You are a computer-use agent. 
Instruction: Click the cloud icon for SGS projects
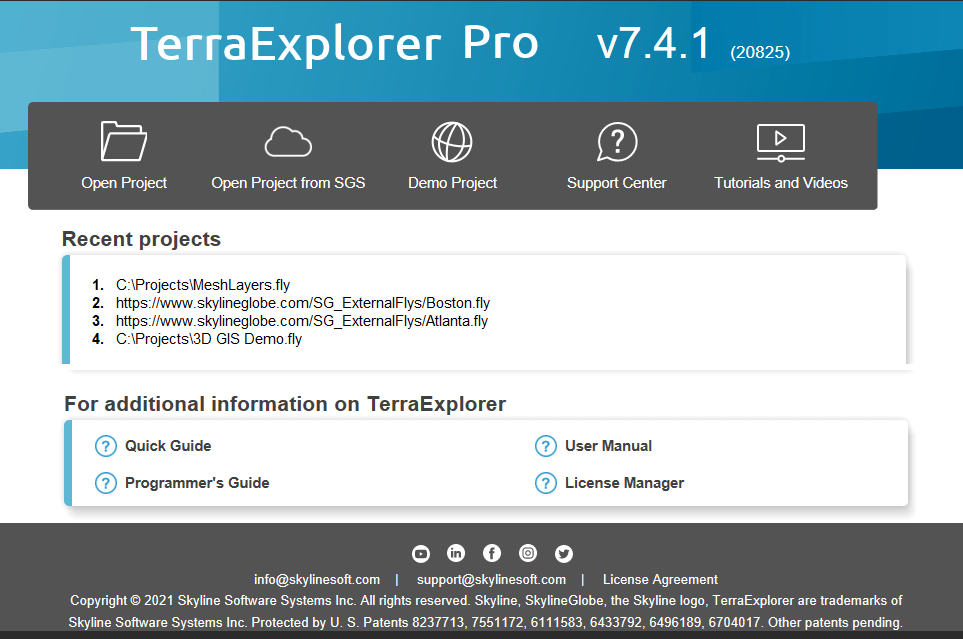tap(288, 142)
